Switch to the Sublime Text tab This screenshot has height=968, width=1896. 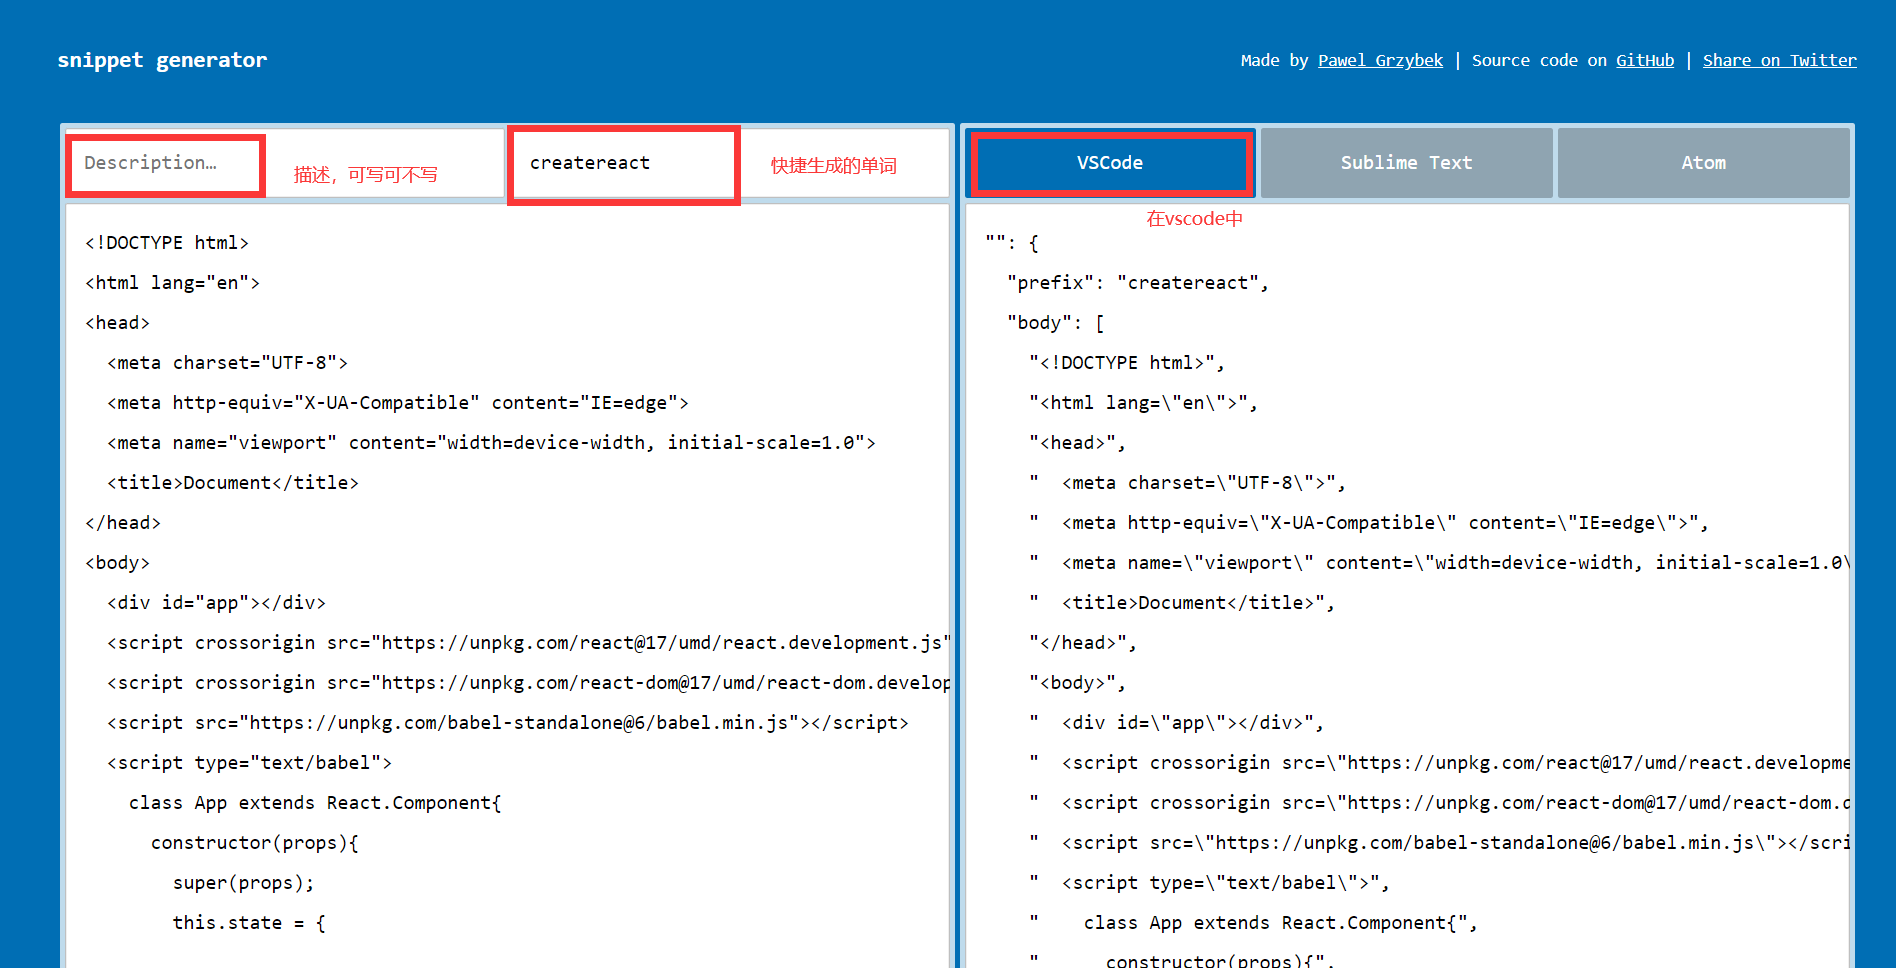1406,163
